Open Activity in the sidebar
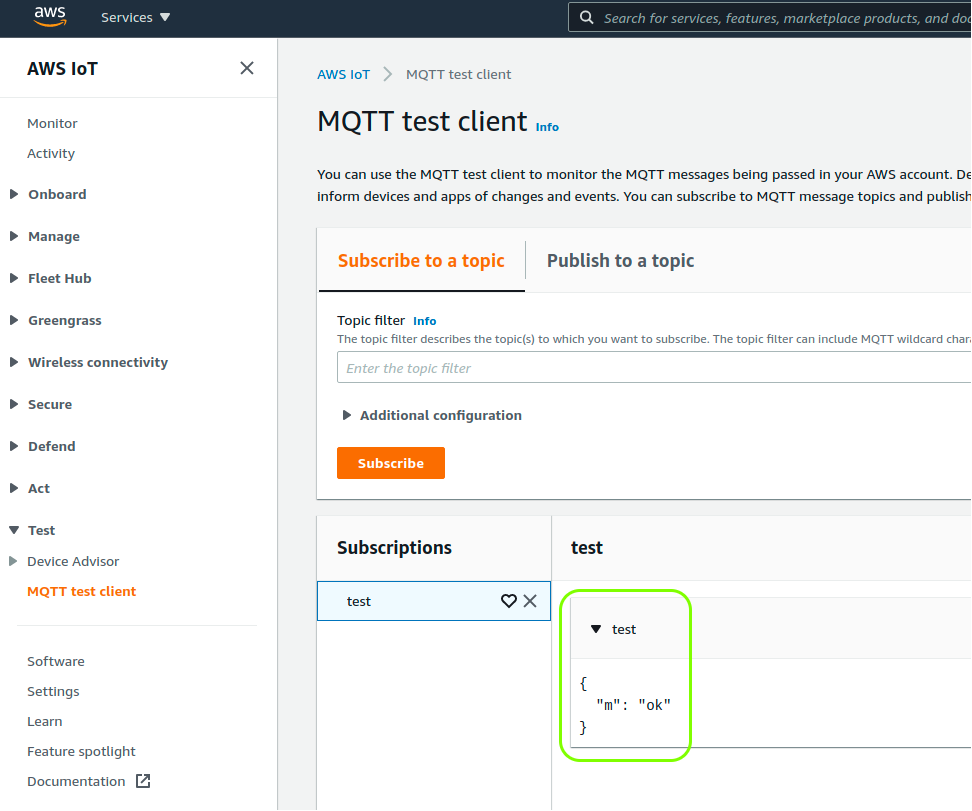This screenshot has height=811, width=972. pos(51,153)
